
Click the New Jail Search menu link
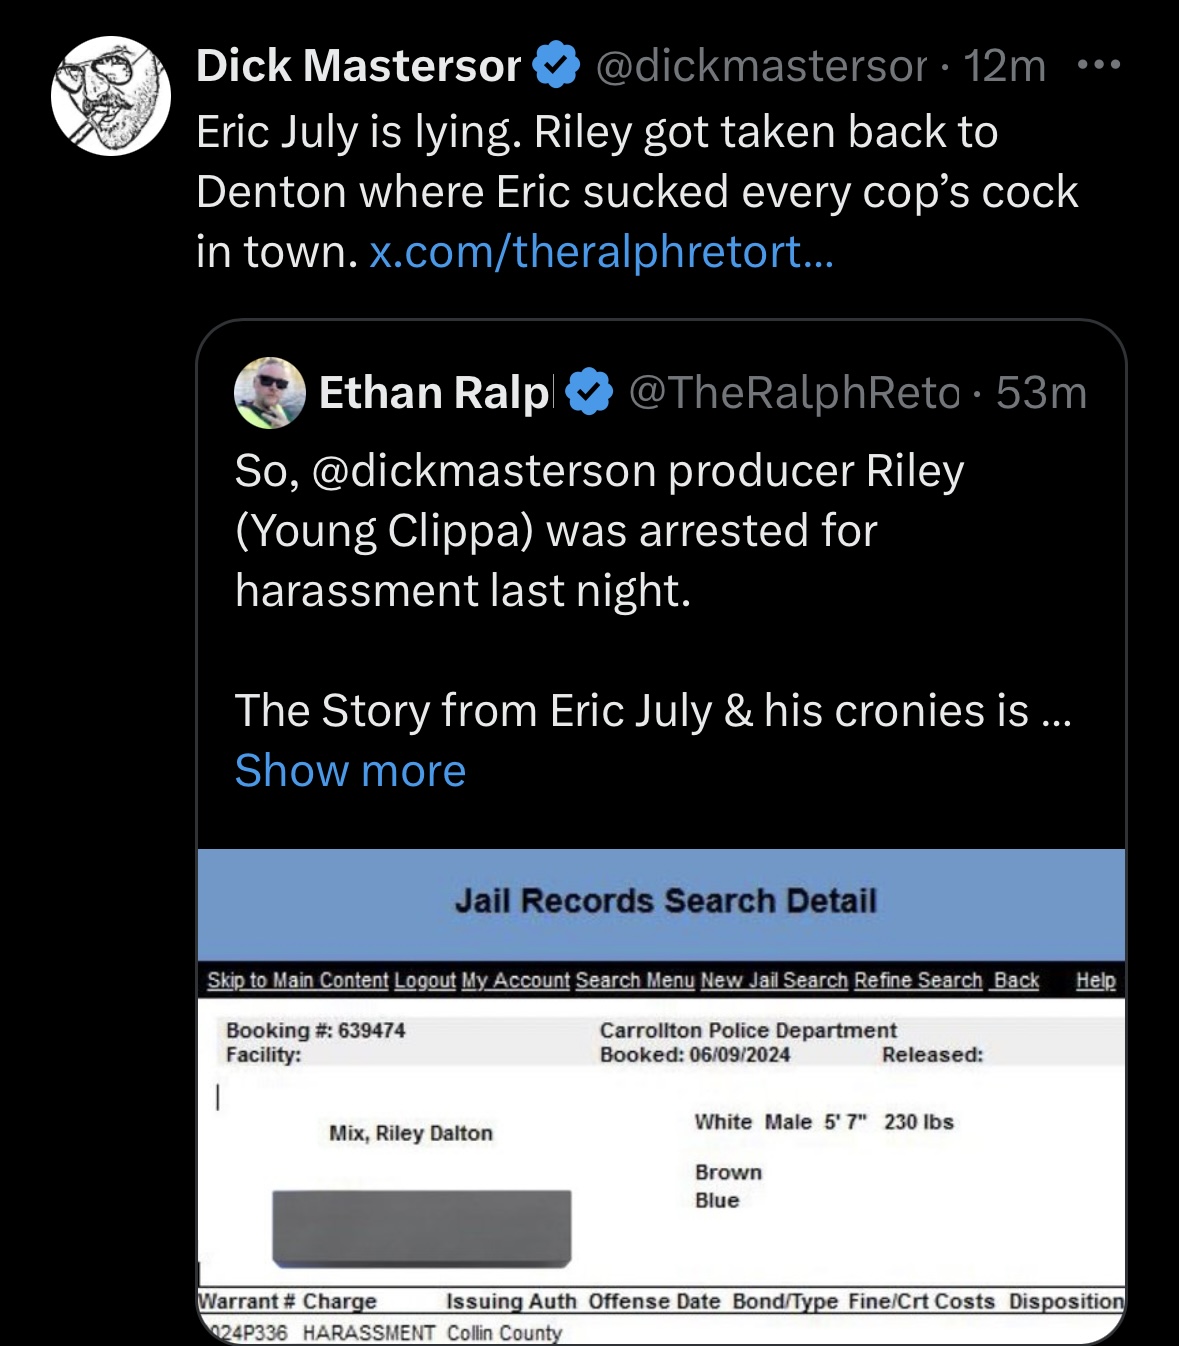(x=774, y=981)
